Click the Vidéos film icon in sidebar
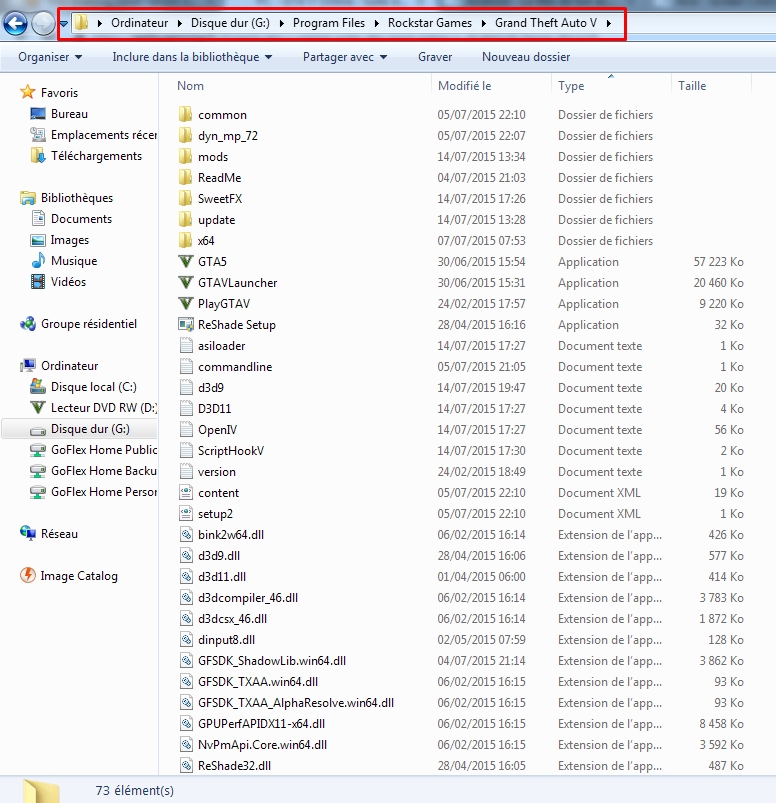 click(38, 281)
